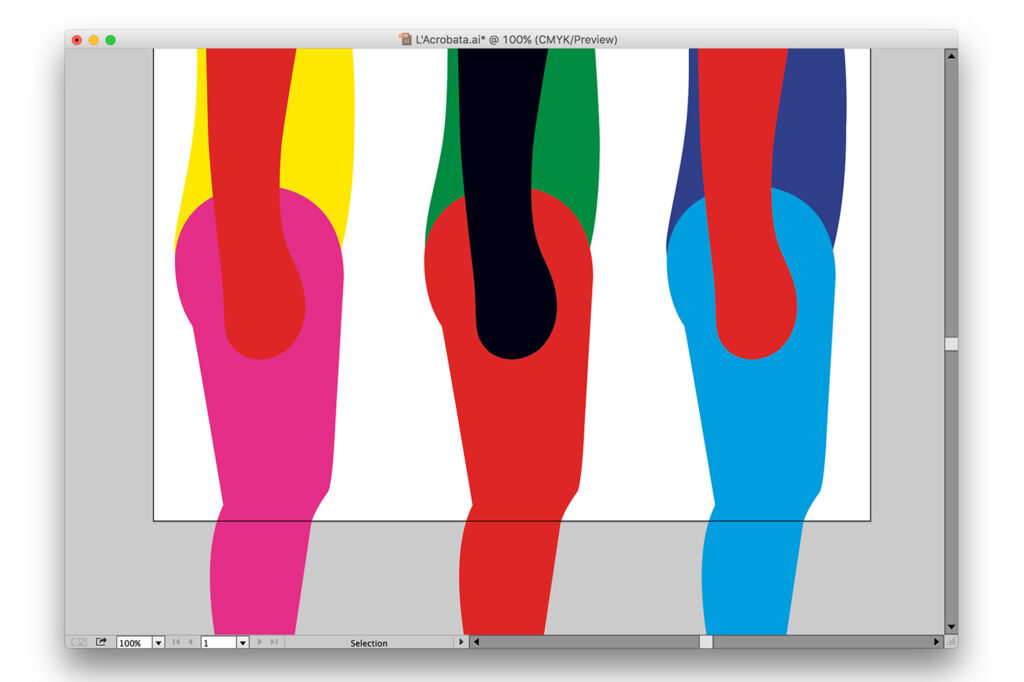The width and height of the screenshot is (1024, 682).
Task: Go to last artboard button
Action: point(274,642)
